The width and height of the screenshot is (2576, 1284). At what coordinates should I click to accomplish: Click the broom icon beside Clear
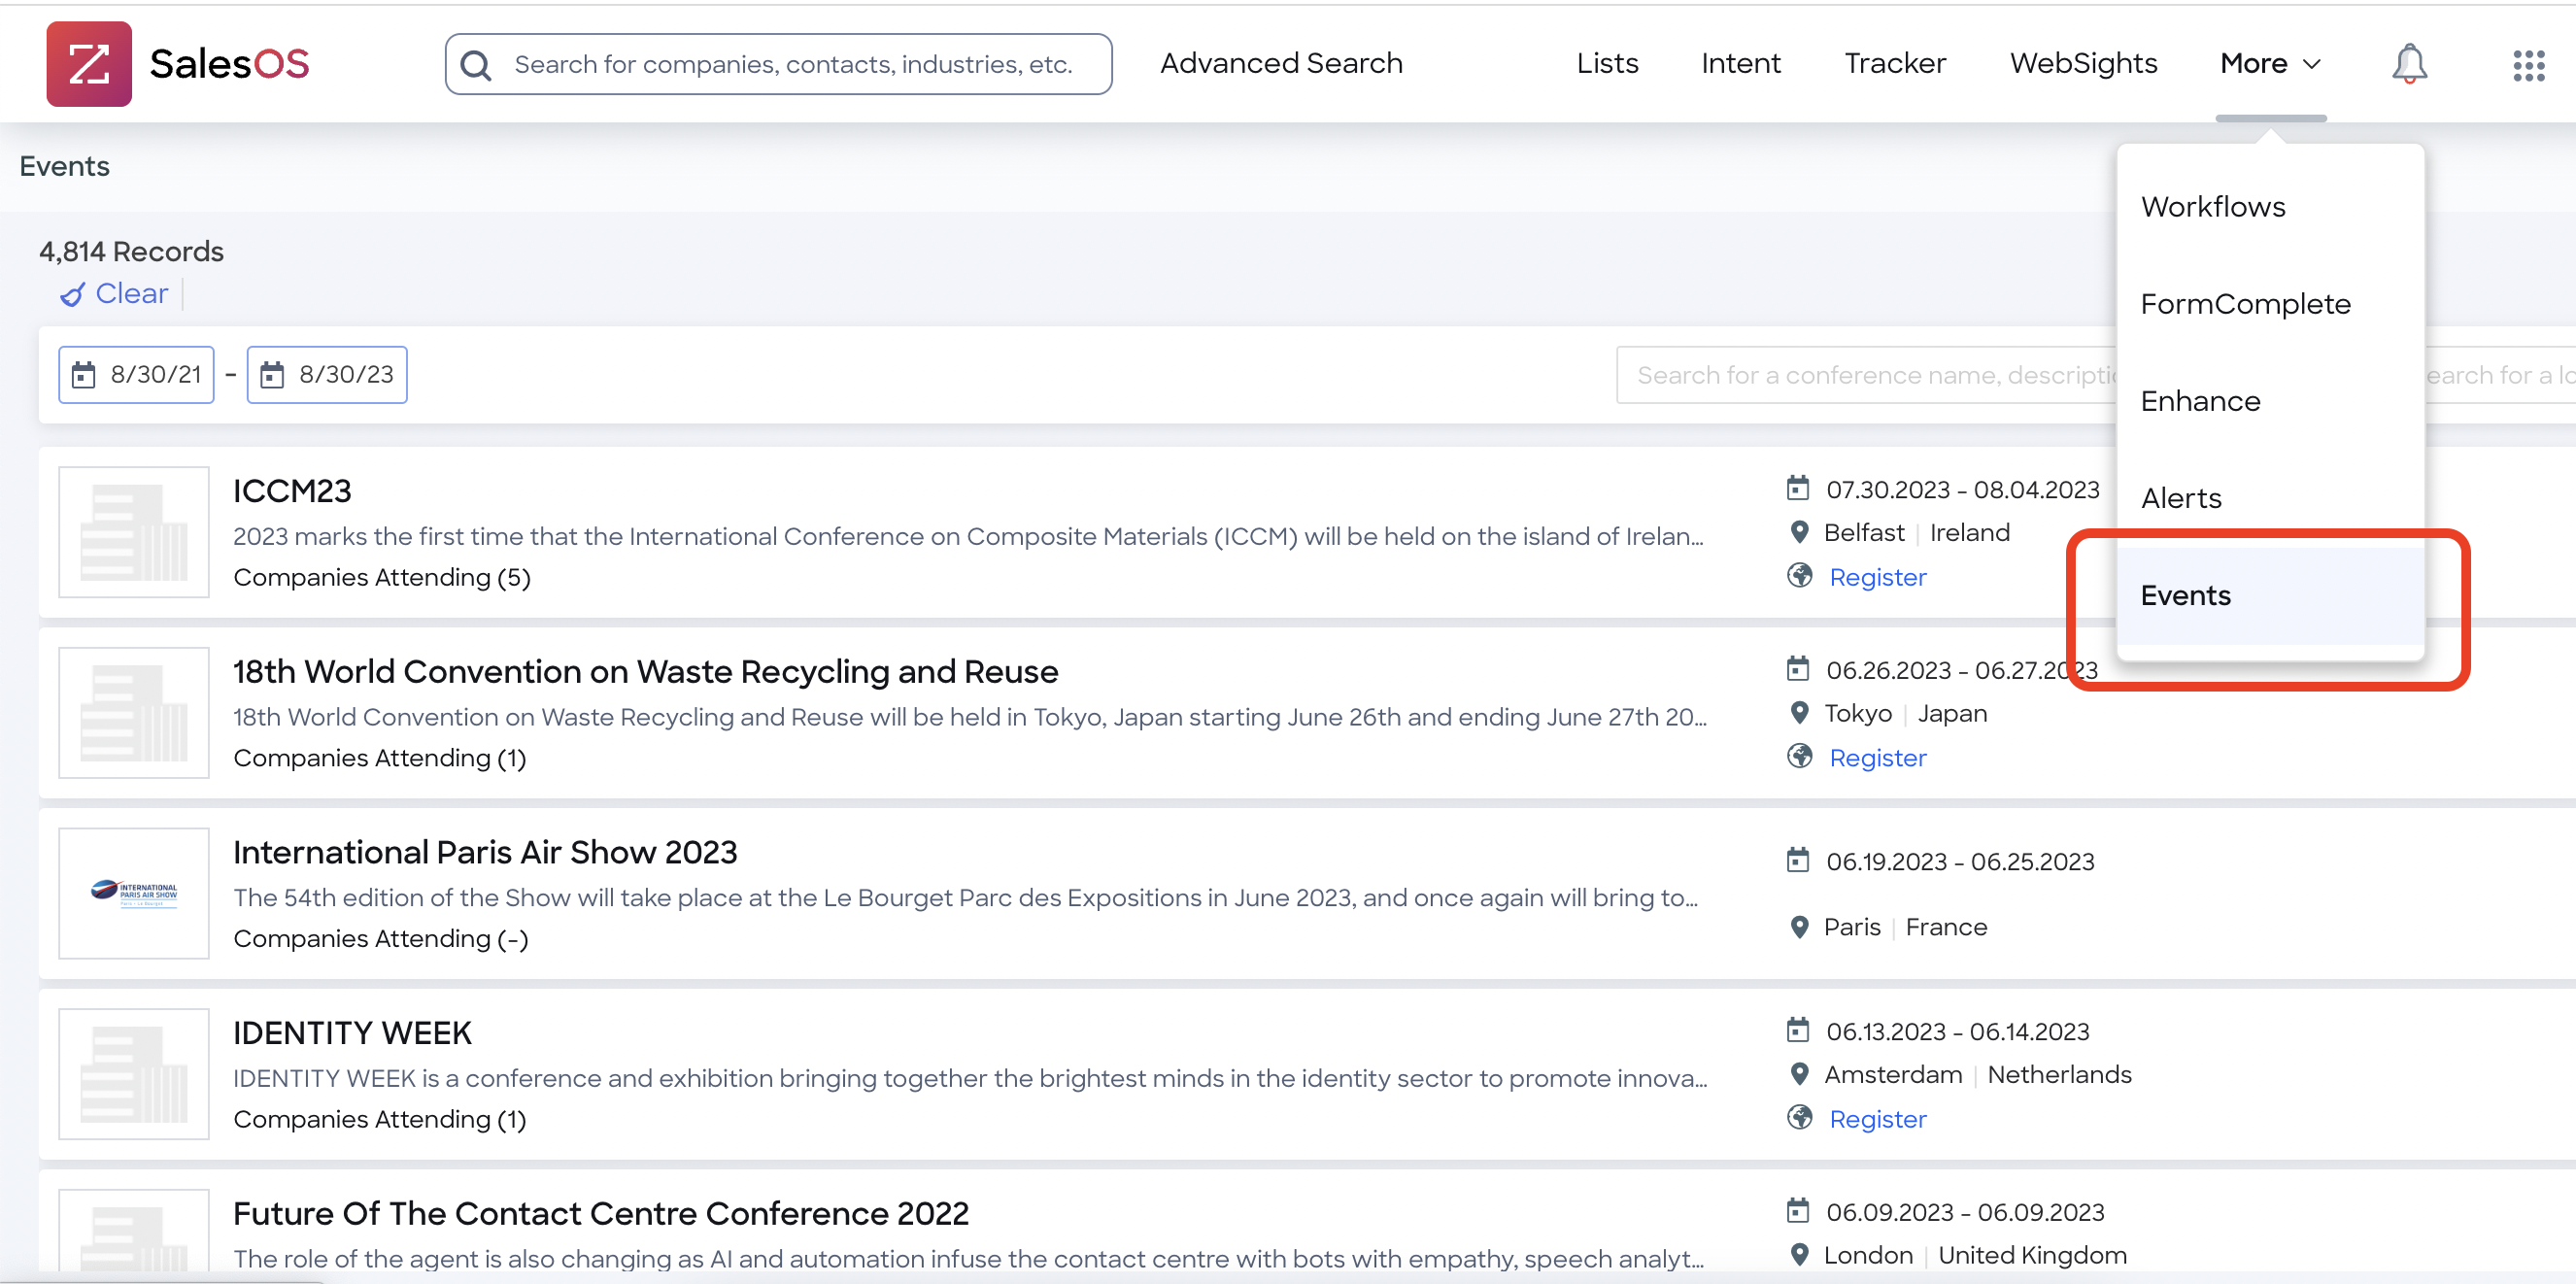click(x=72, y=294)
